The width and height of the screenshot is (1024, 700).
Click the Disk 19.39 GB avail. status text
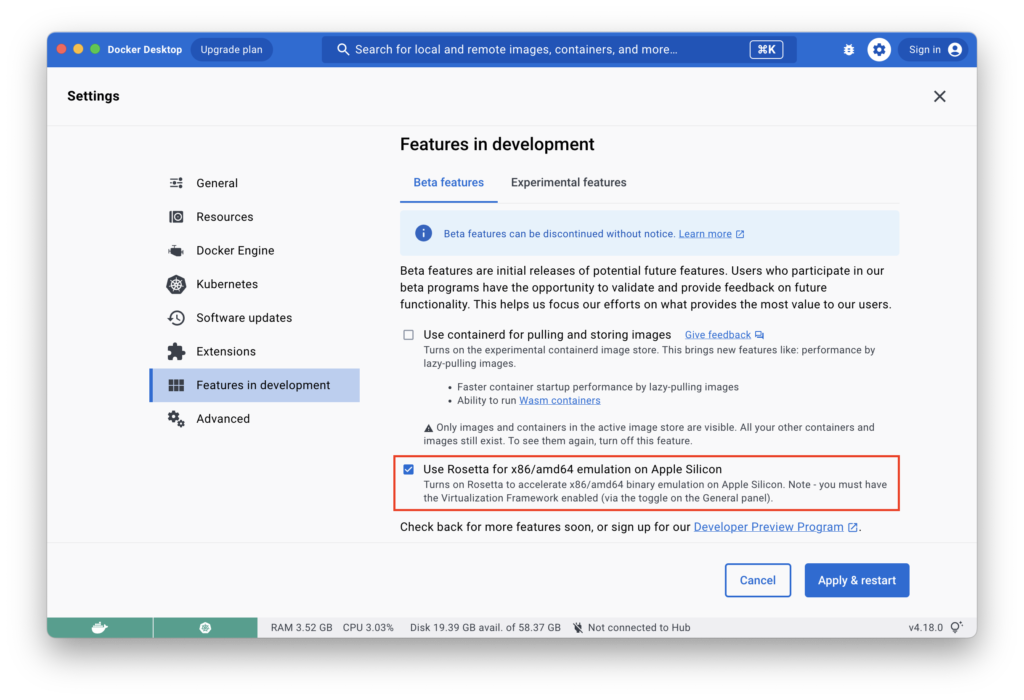(485, 628)
